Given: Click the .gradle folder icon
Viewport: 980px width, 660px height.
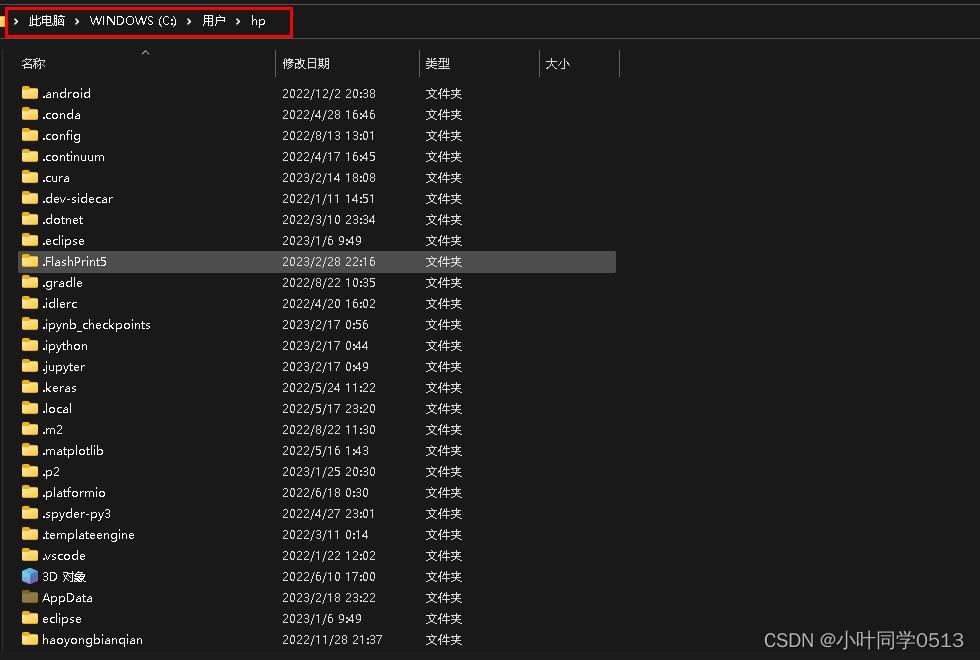Looking at the screenshot, I should 30,282.
